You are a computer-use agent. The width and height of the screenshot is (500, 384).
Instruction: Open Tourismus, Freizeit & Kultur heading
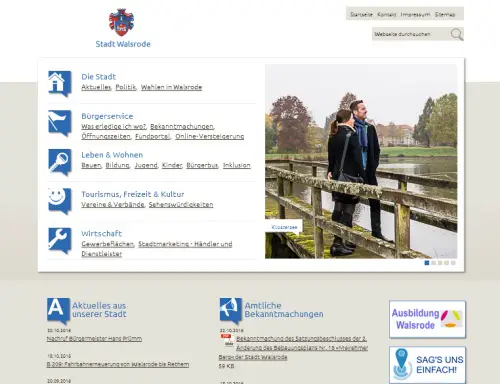pos(133,194)
